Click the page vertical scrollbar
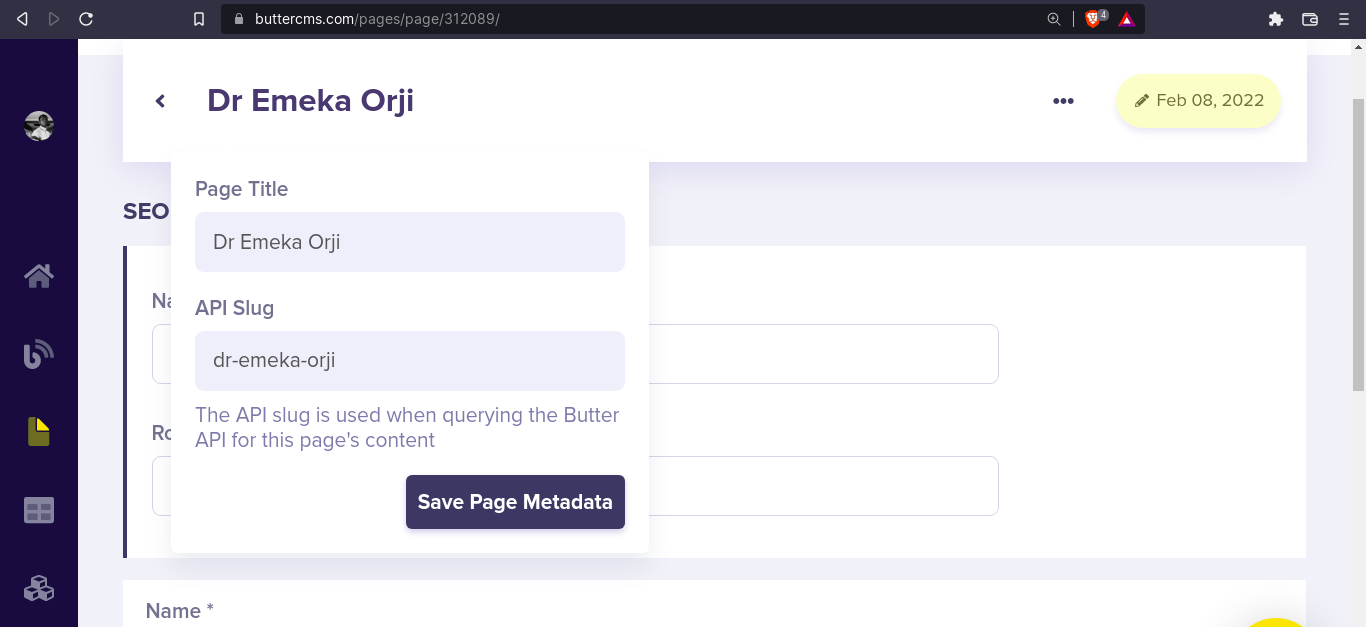 [x=1358, y=245]
